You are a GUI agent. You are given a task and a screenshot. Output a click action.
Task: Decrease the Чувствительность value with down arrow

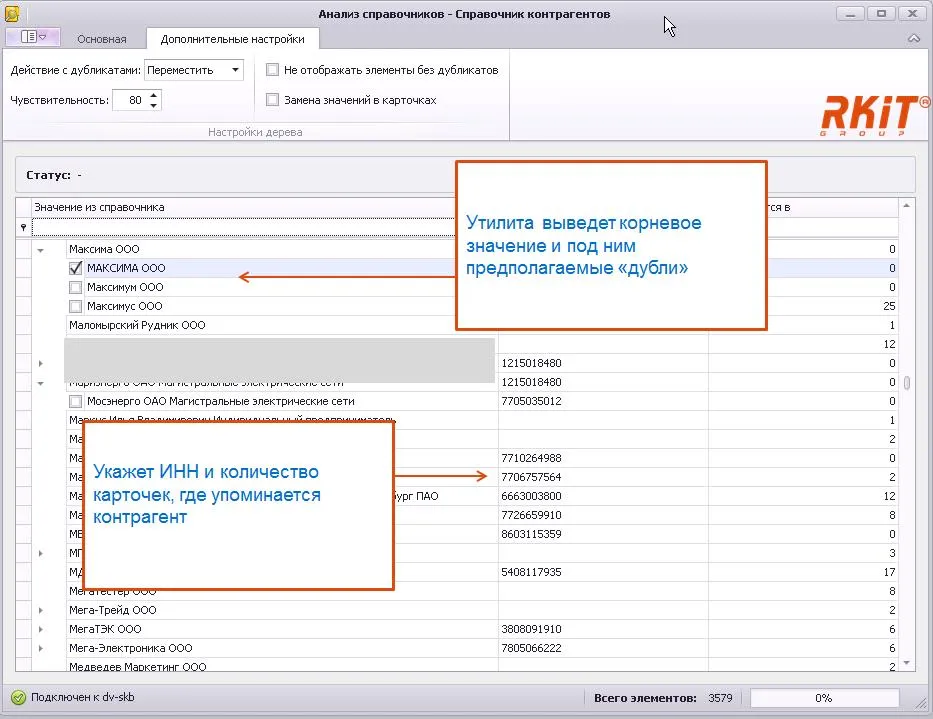click(x=153, y=105)
